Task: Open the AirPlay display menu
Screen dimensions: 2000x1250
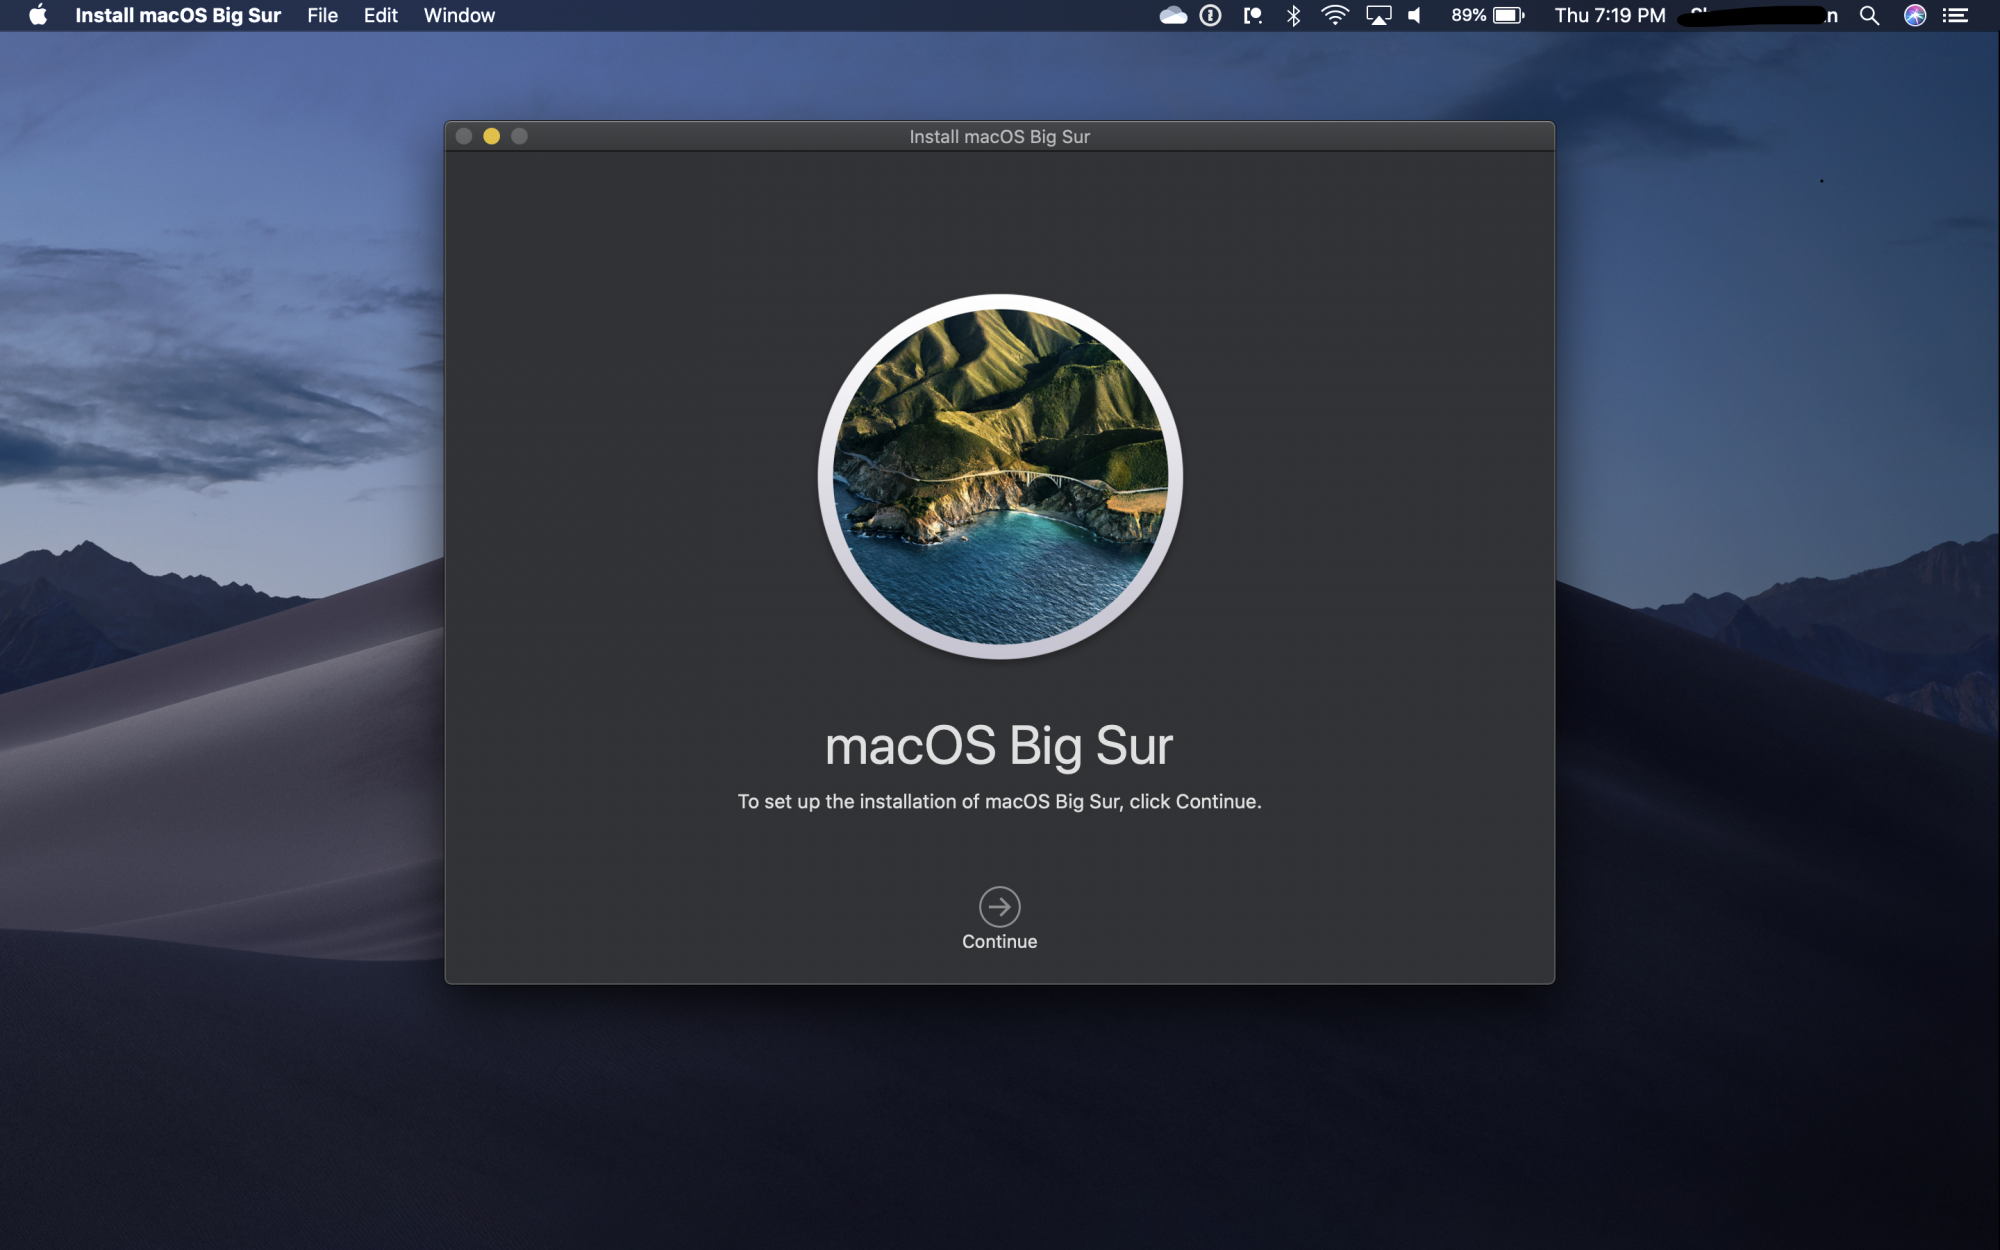Action: pos(1378,15)
